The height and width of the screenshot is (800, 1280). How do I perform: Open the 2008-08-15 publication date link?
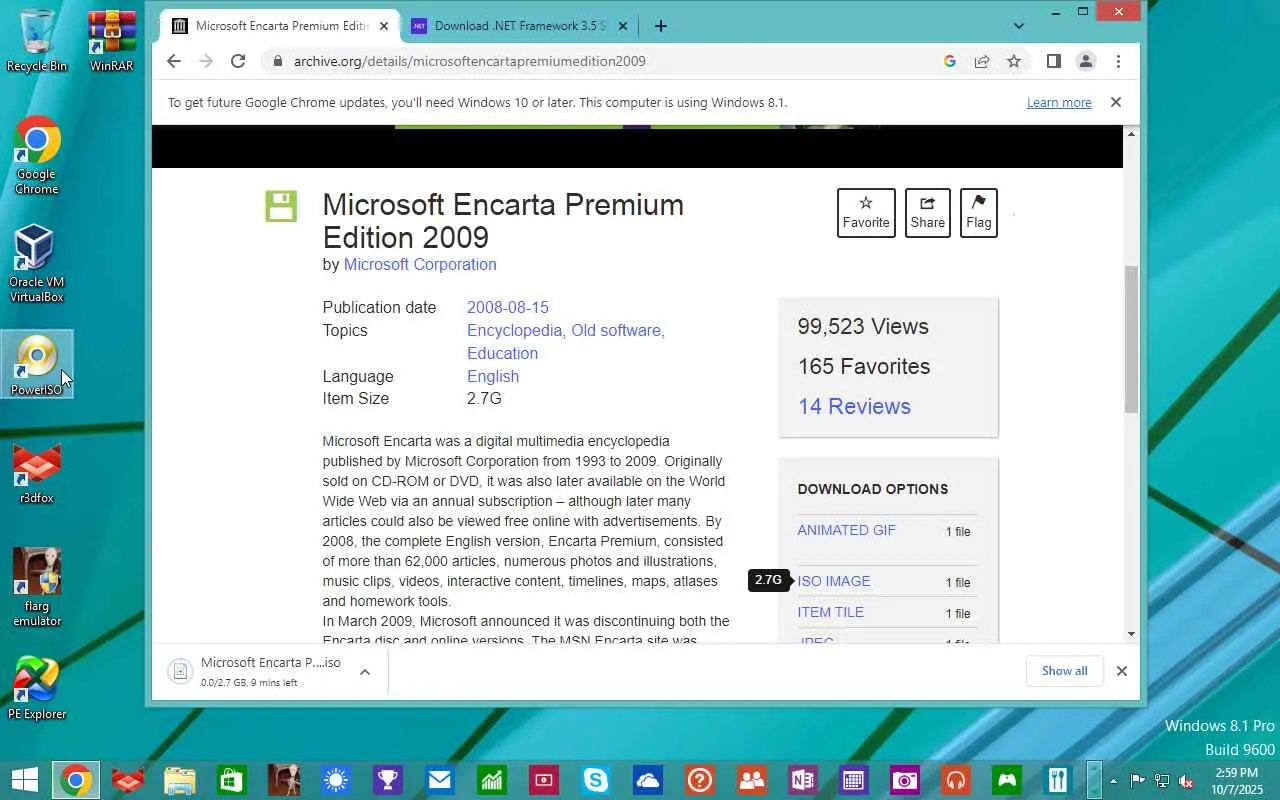(x=508, y=307)
